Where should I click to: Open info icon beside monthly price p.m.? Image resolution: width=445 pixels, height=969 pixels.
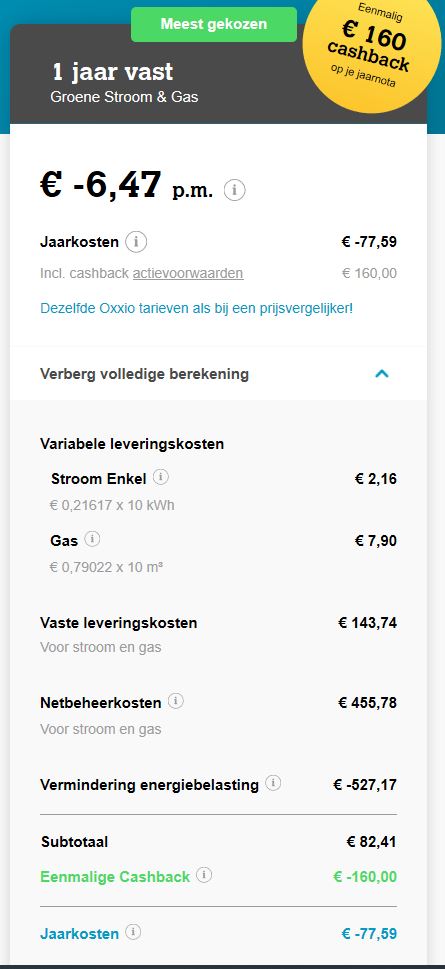[x=234, y=190]
